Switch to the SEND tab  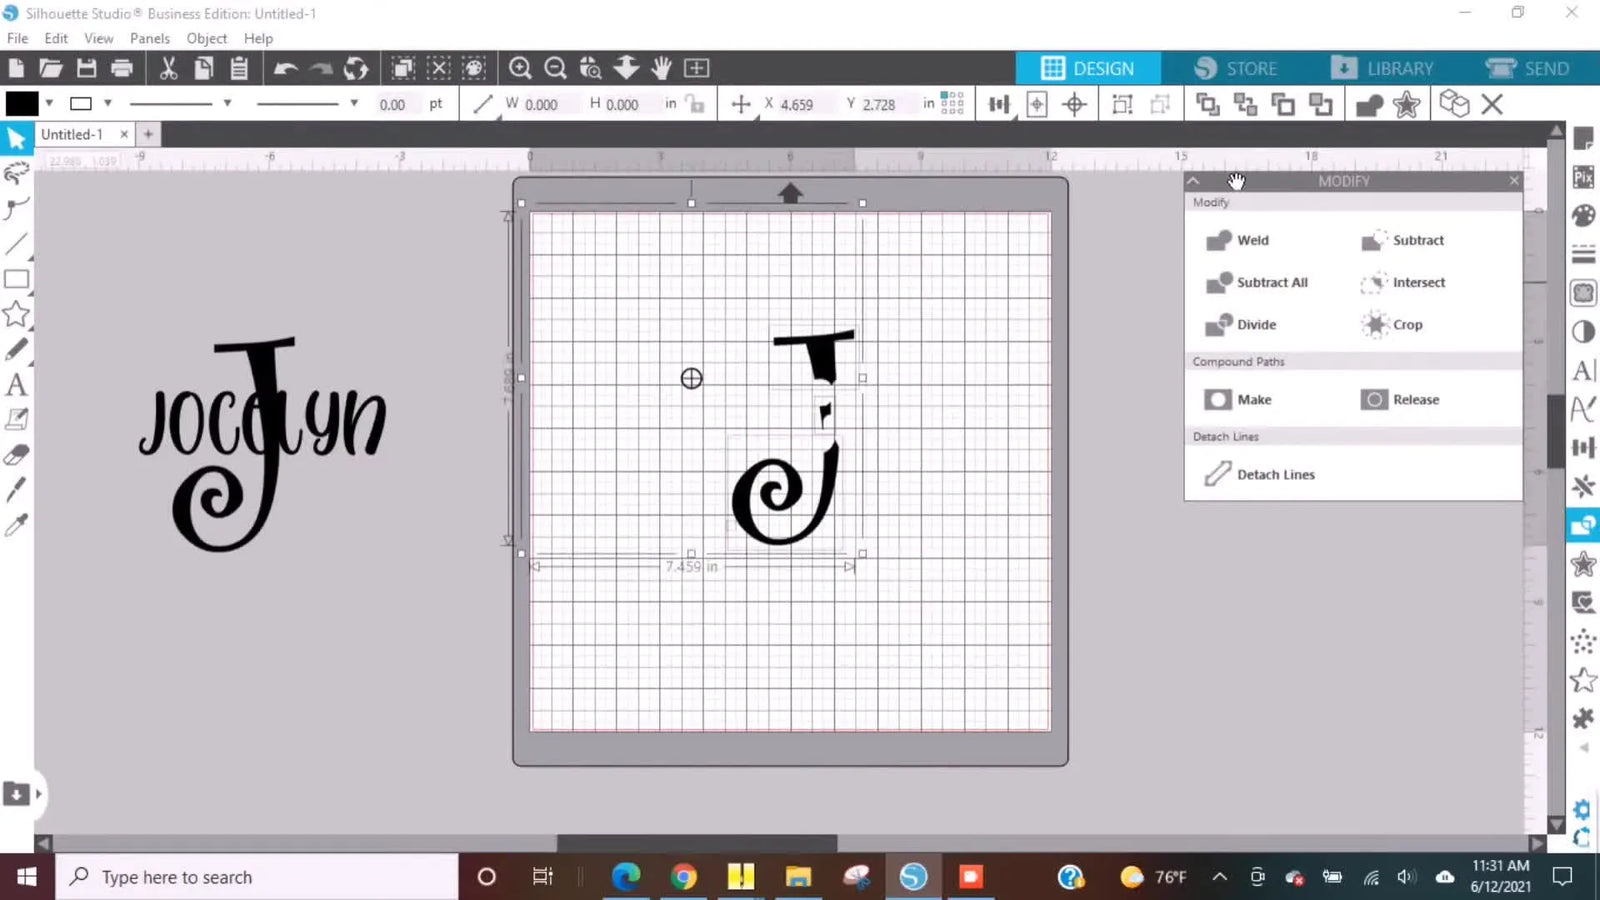1528,68
